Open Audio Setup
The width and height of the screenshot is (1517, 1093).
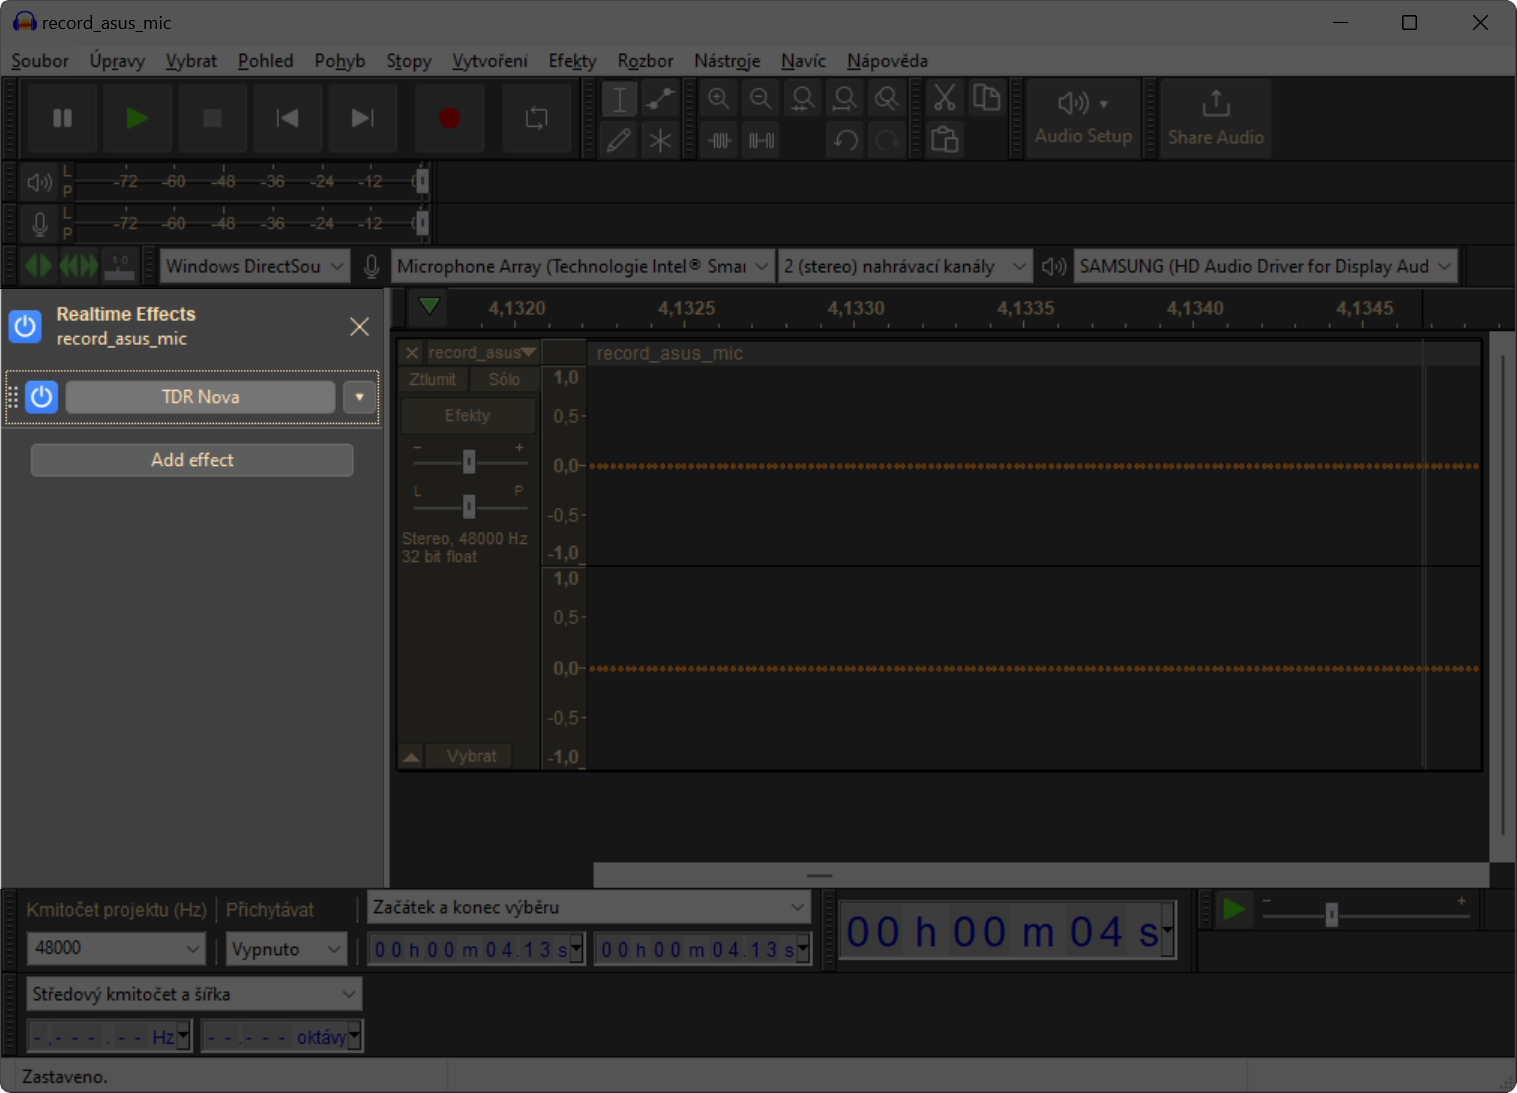point(1083,118)
